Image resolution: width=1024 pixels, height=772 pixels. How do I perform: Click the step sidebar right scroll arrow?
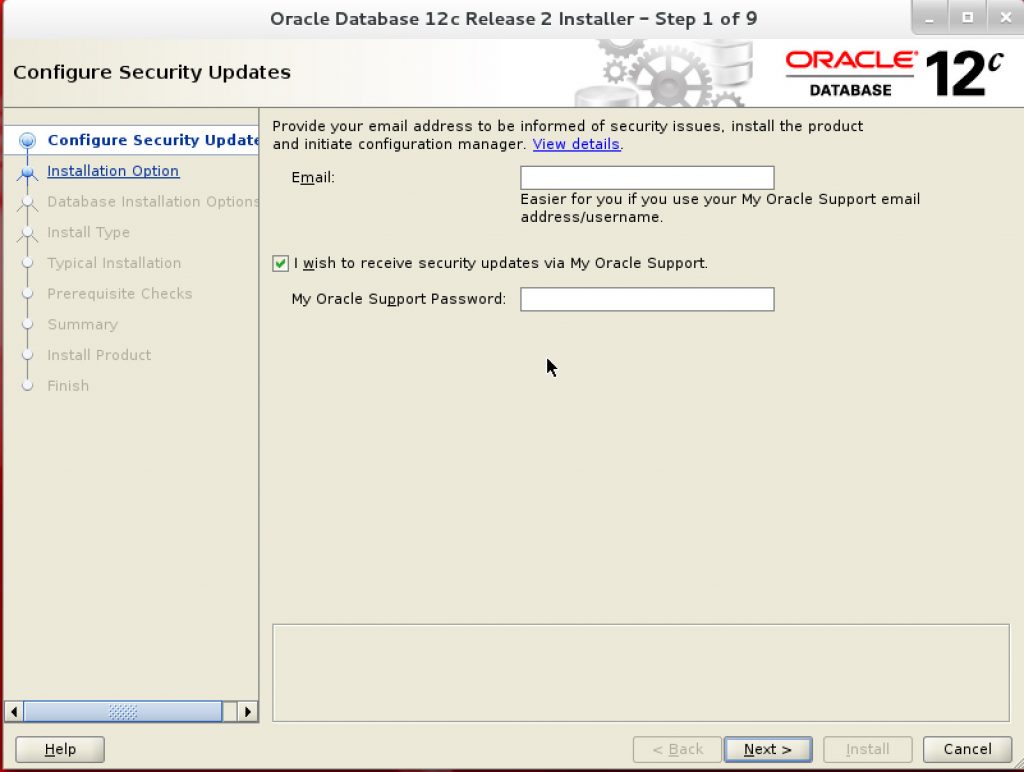point(248,711)
